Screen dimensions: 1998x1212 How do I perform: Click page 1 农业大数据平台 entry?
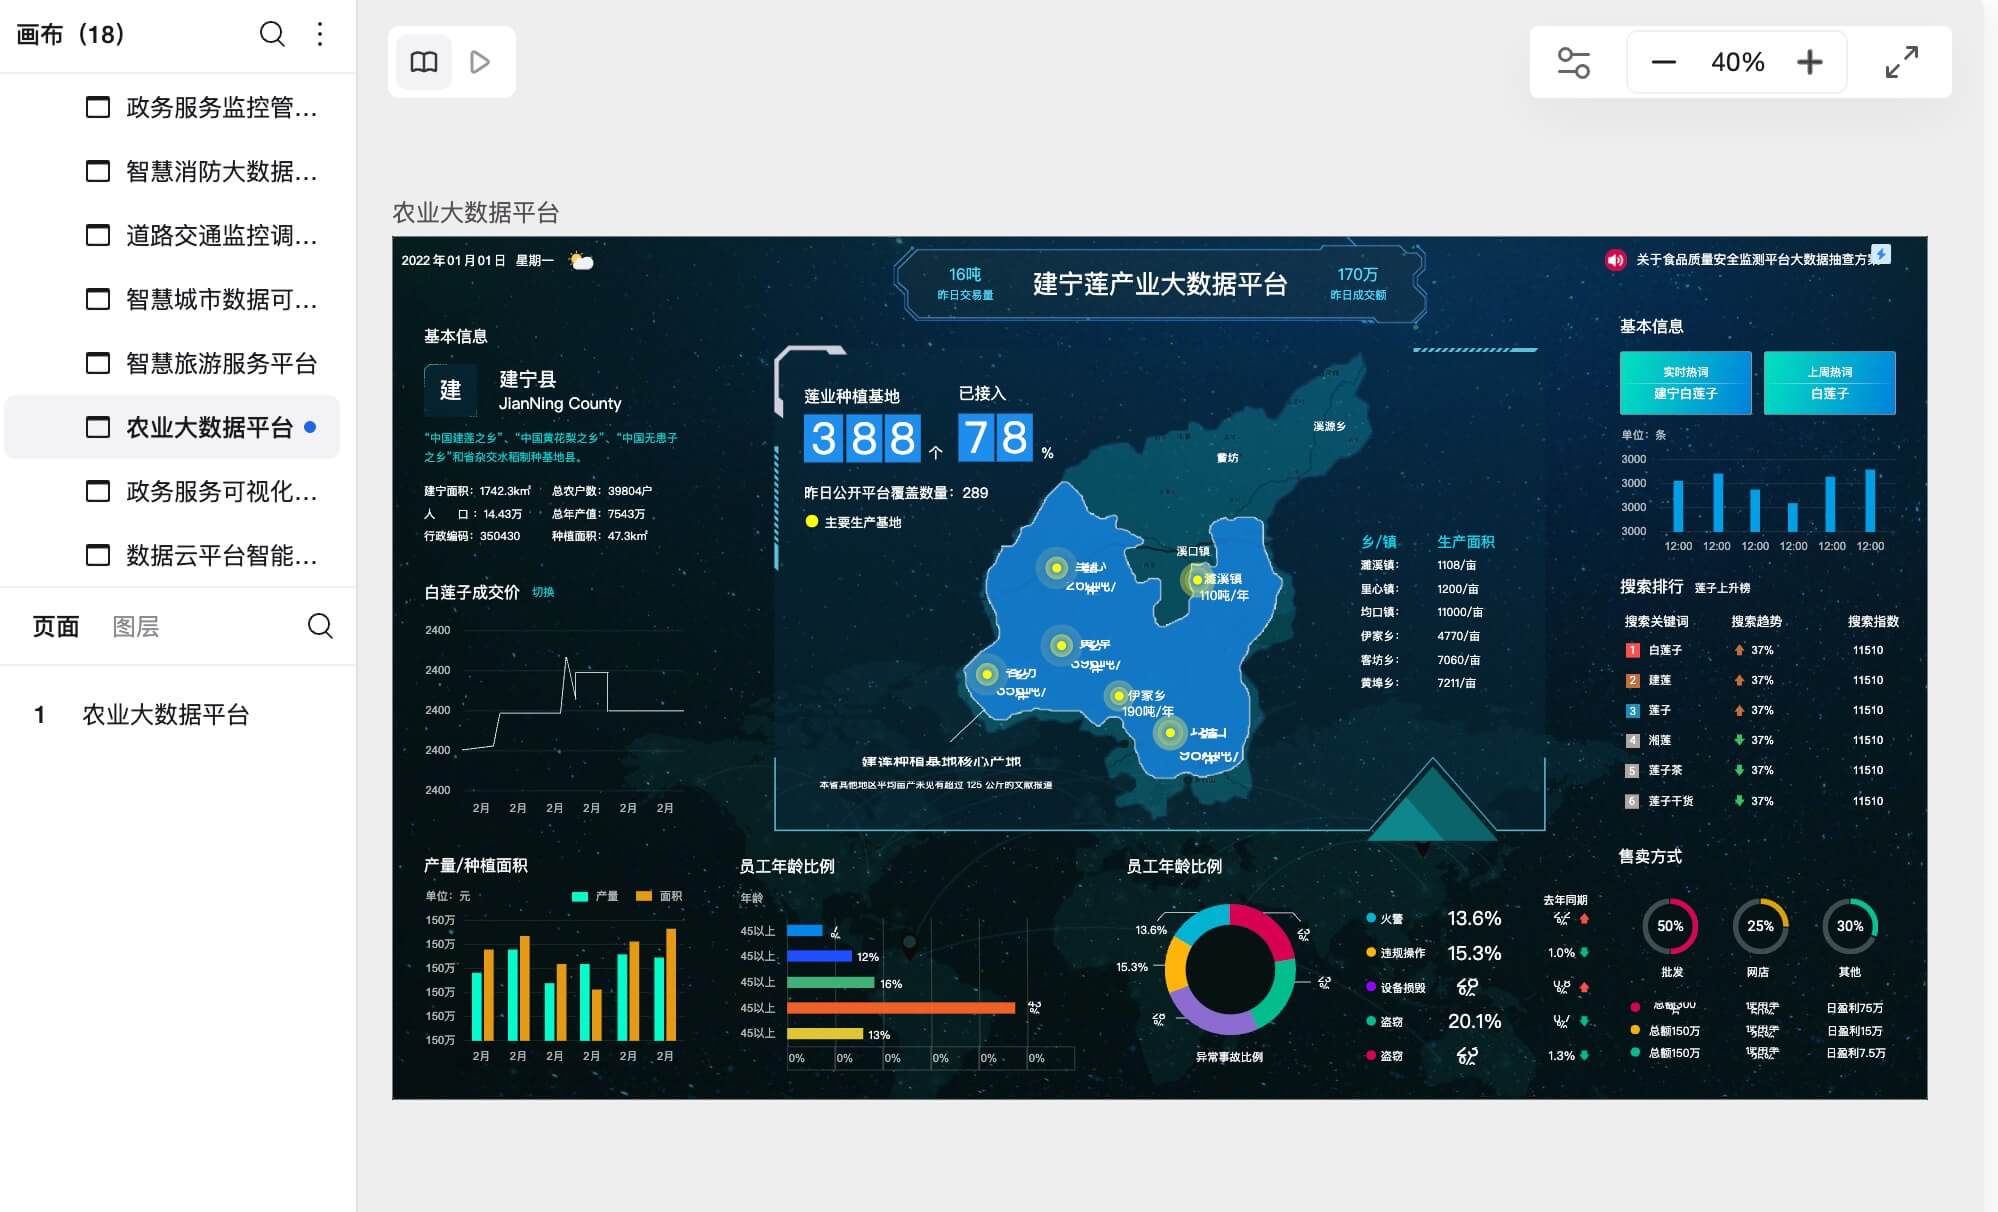[x=165, y=715]
